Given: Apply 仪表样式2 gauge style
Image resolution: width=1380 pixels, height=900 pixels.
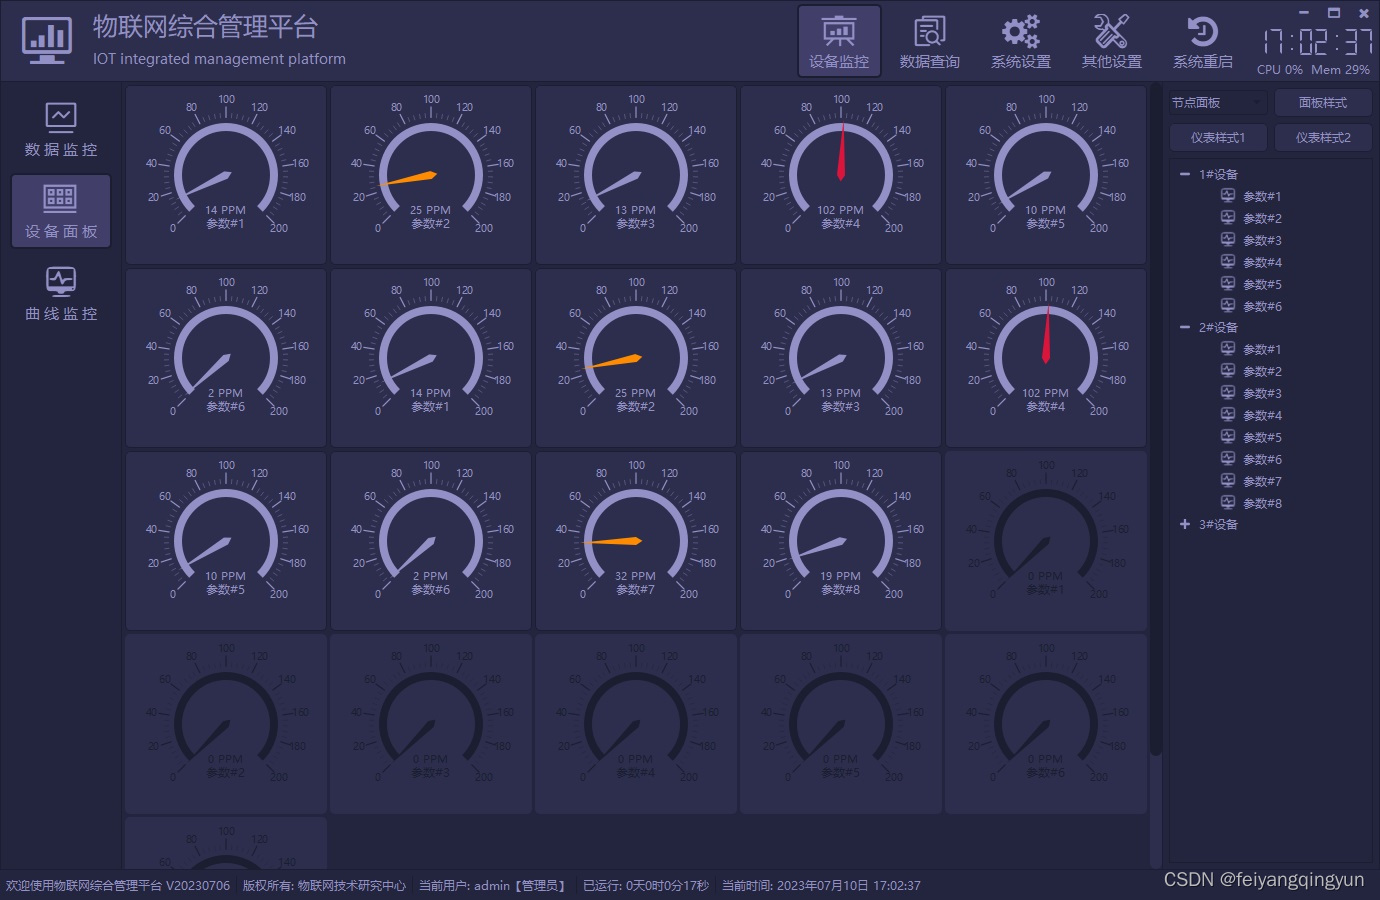Looking at the screenshot, I should click(1323, 138).
